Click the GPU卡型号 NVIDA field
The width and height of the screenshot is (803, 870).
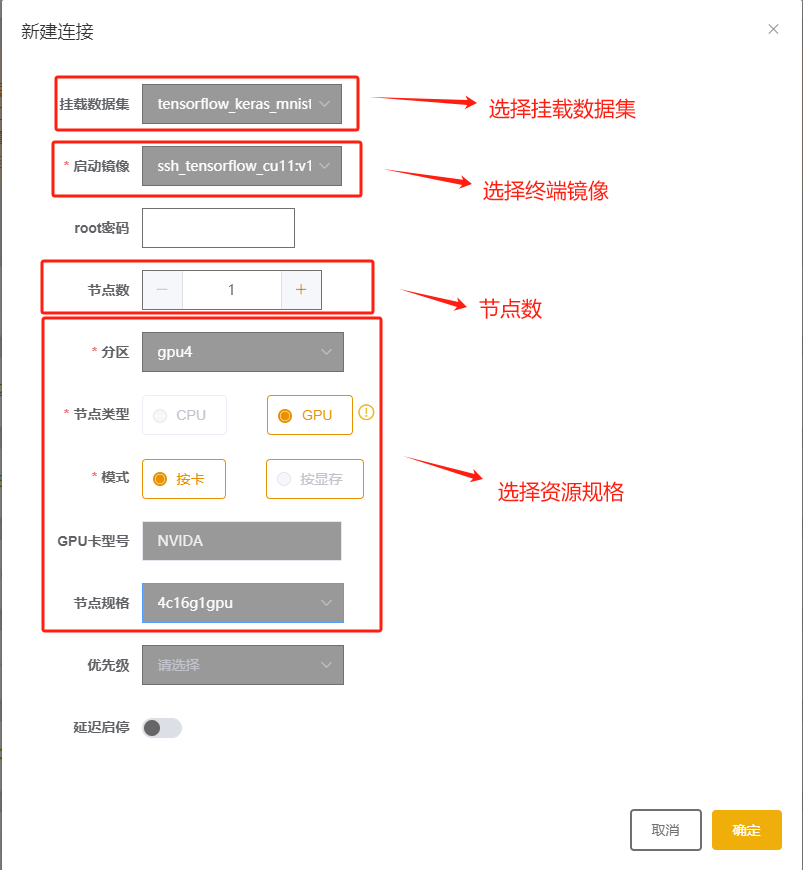[242, 541]
